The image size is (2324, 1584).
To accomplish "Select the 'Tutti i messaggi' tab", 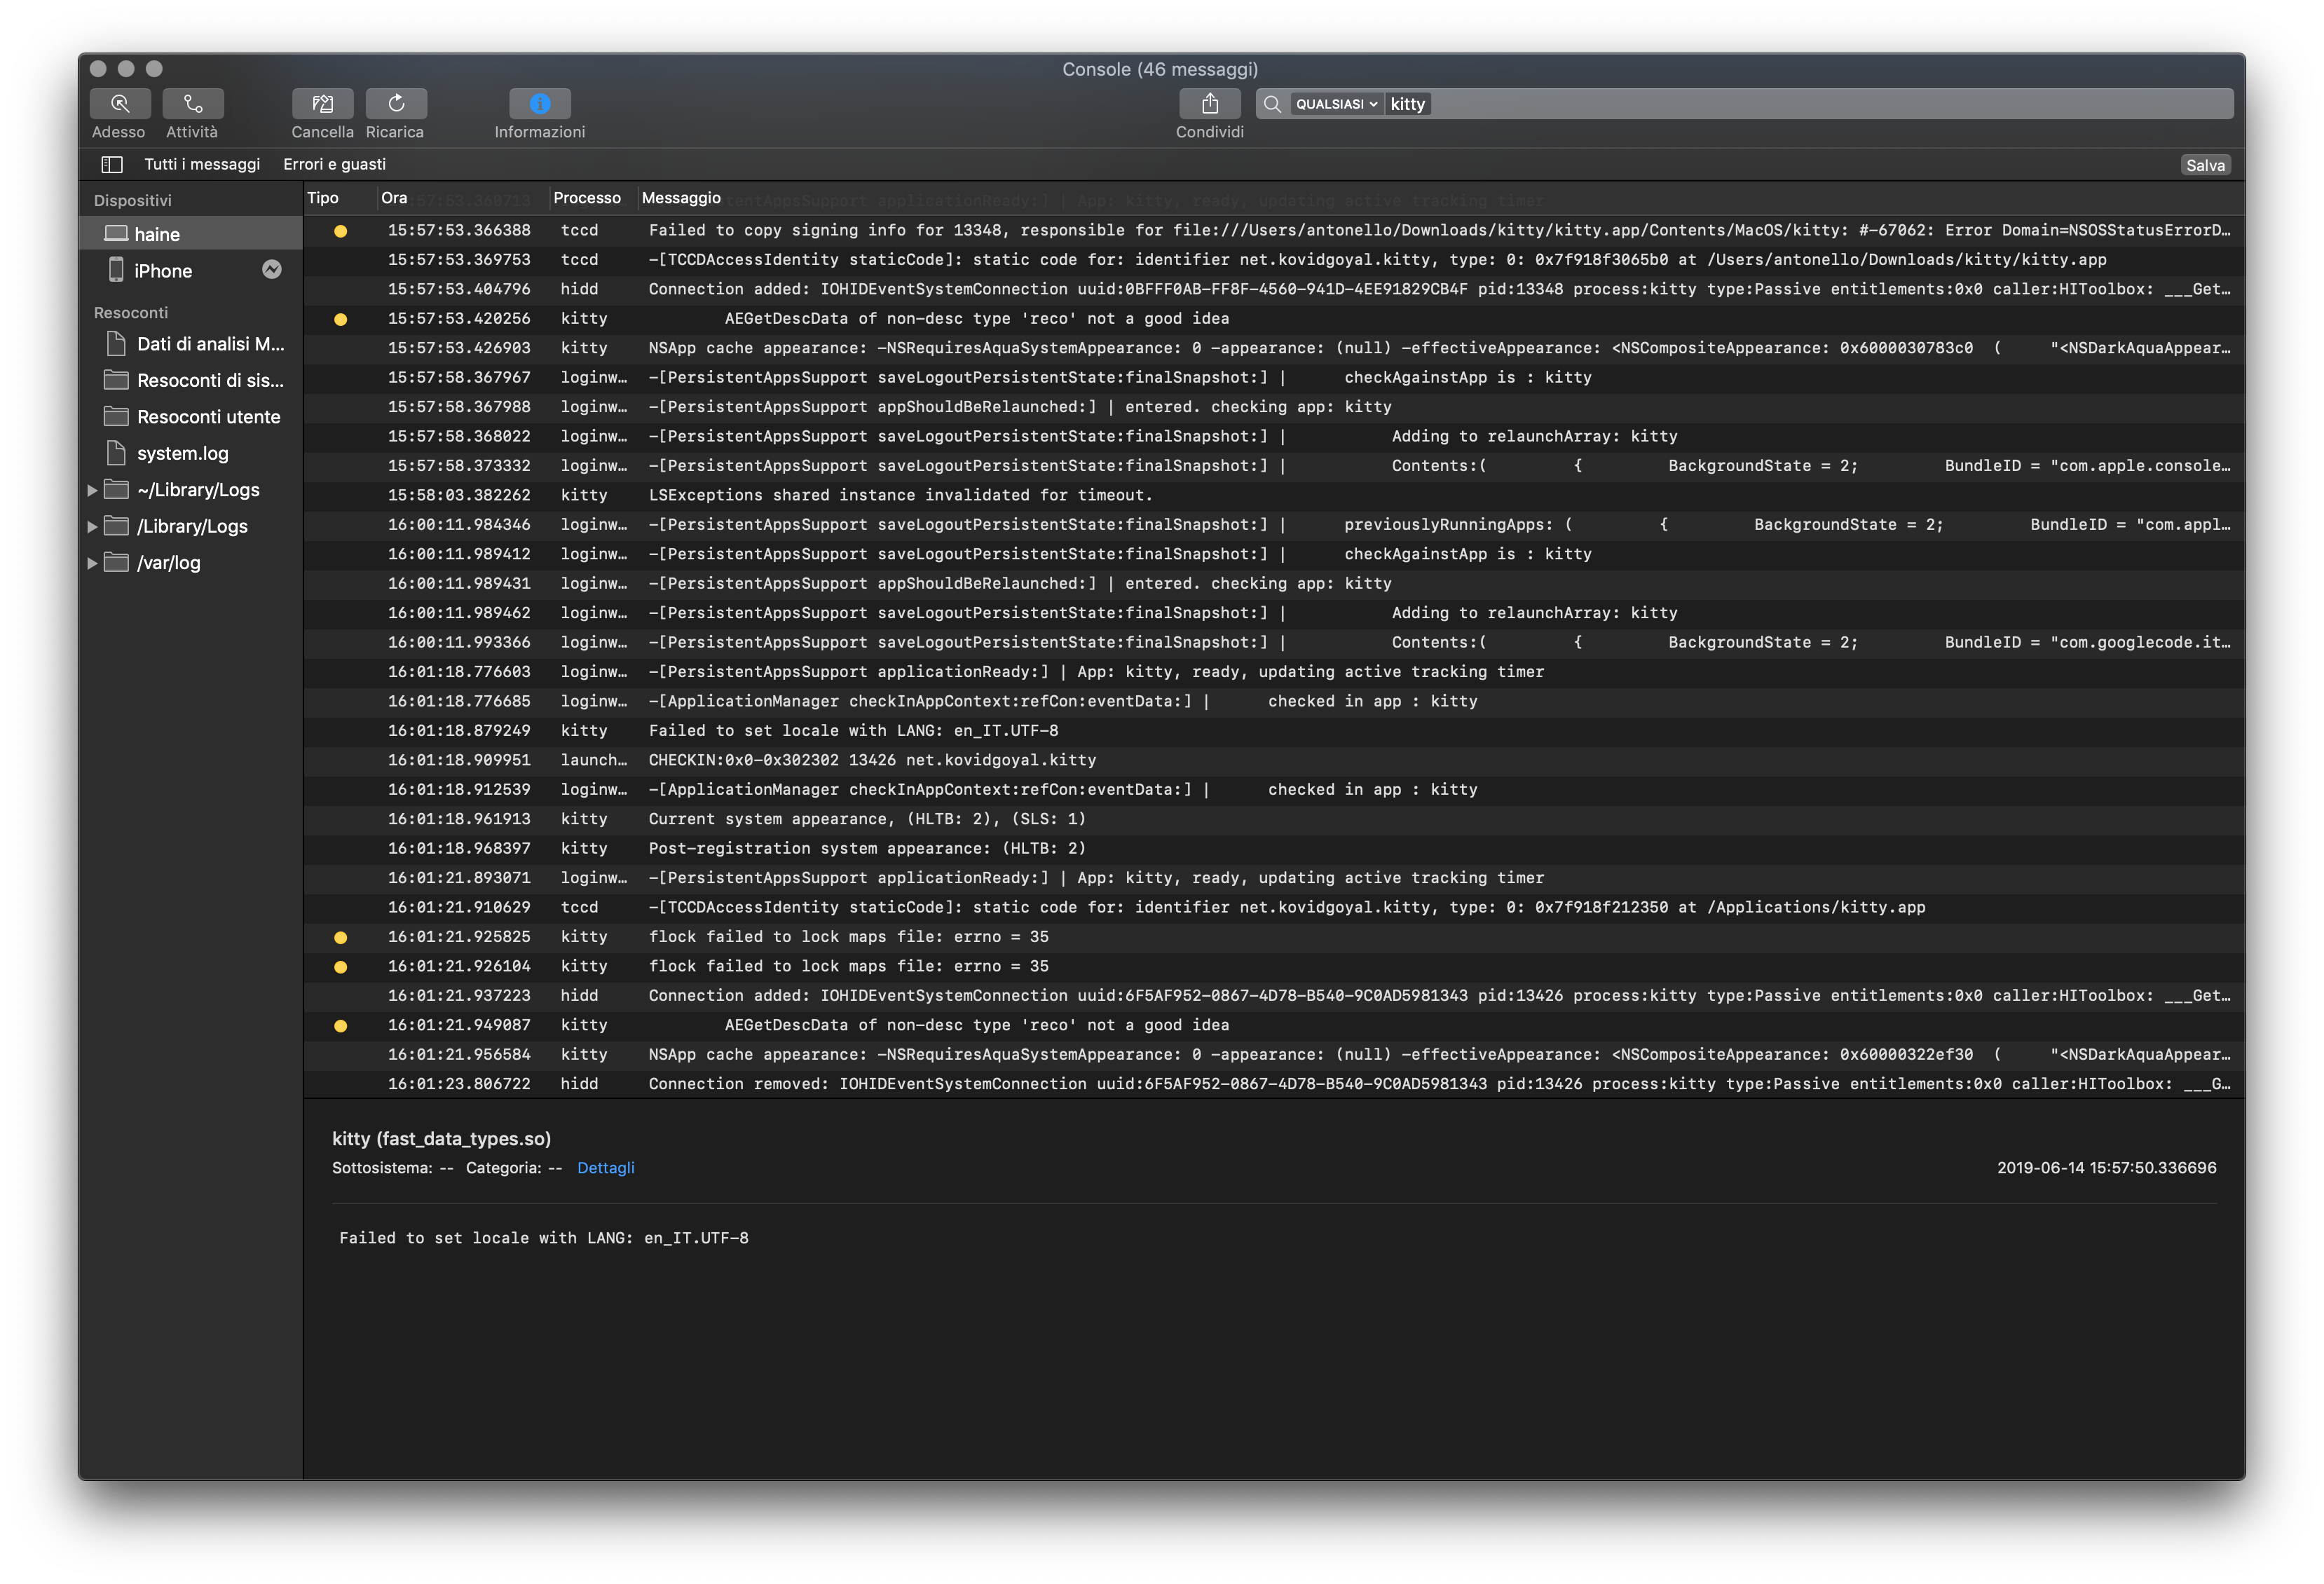I will coord(201,163).
